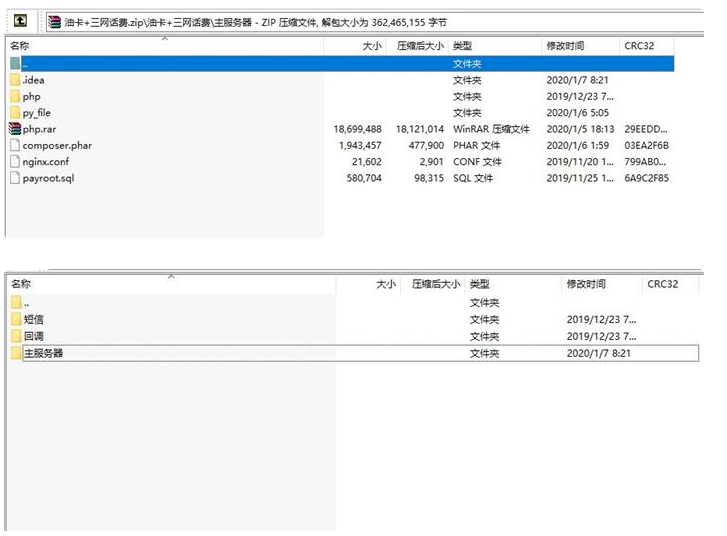The image size is (727, 536).
Task: Click the 回调 folder icon
Action: (16, 336)
